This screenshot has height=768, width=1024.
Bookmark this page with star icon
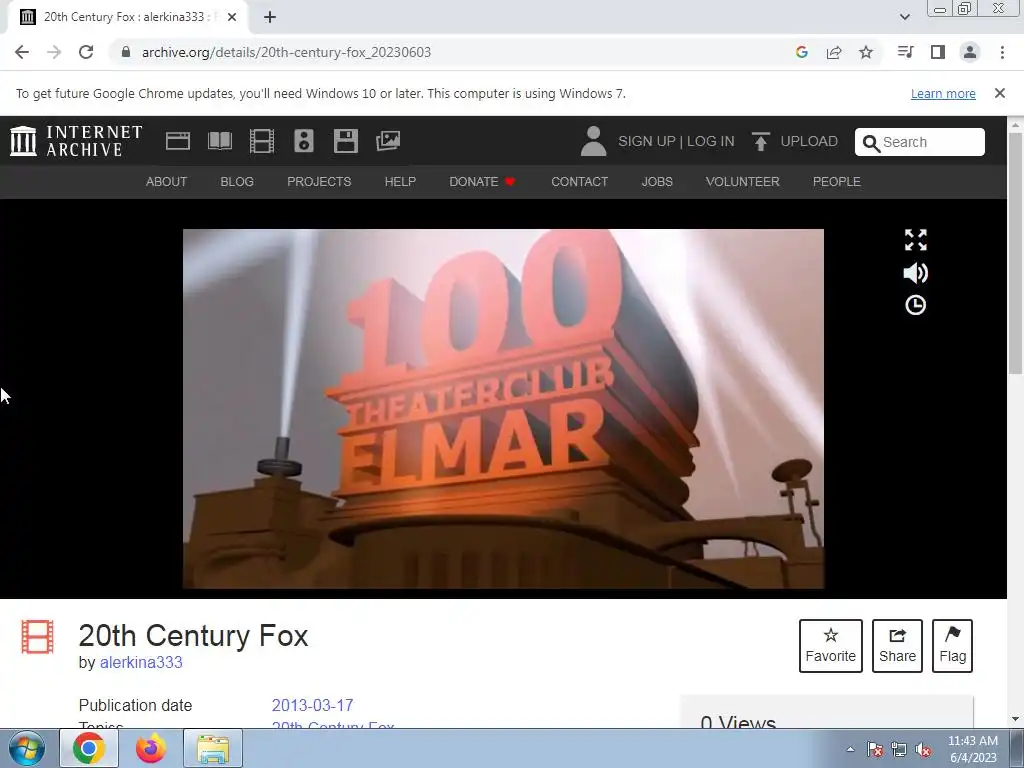tap(866, 52)
